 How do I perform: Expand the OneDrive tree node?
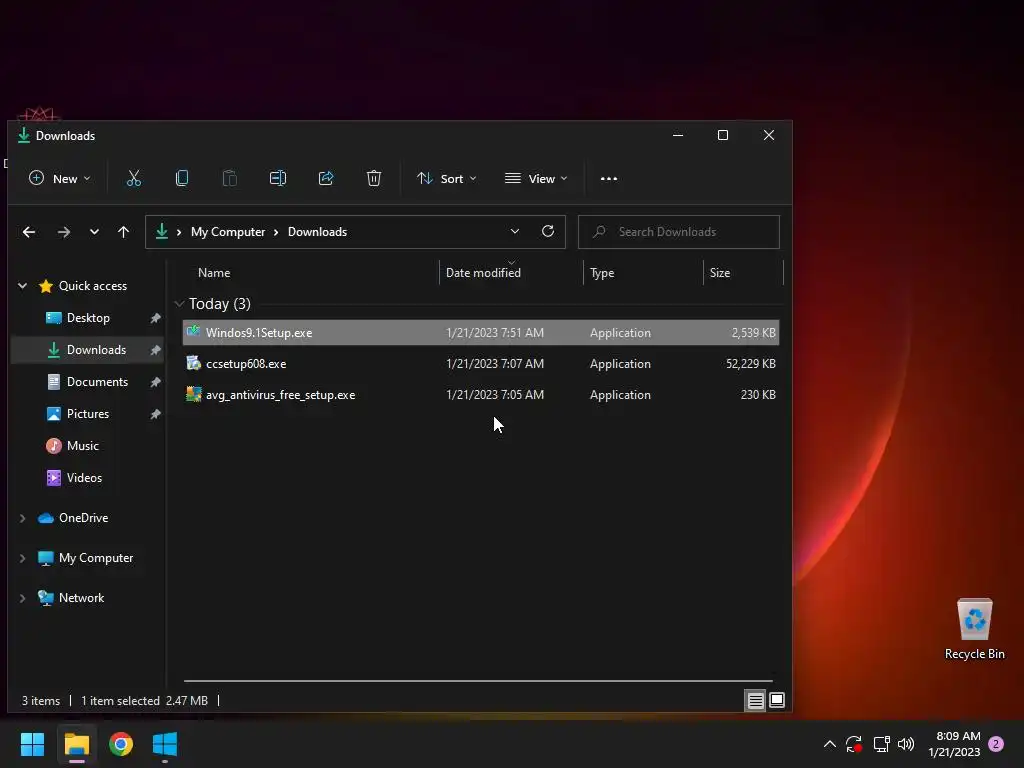(23, 518)
